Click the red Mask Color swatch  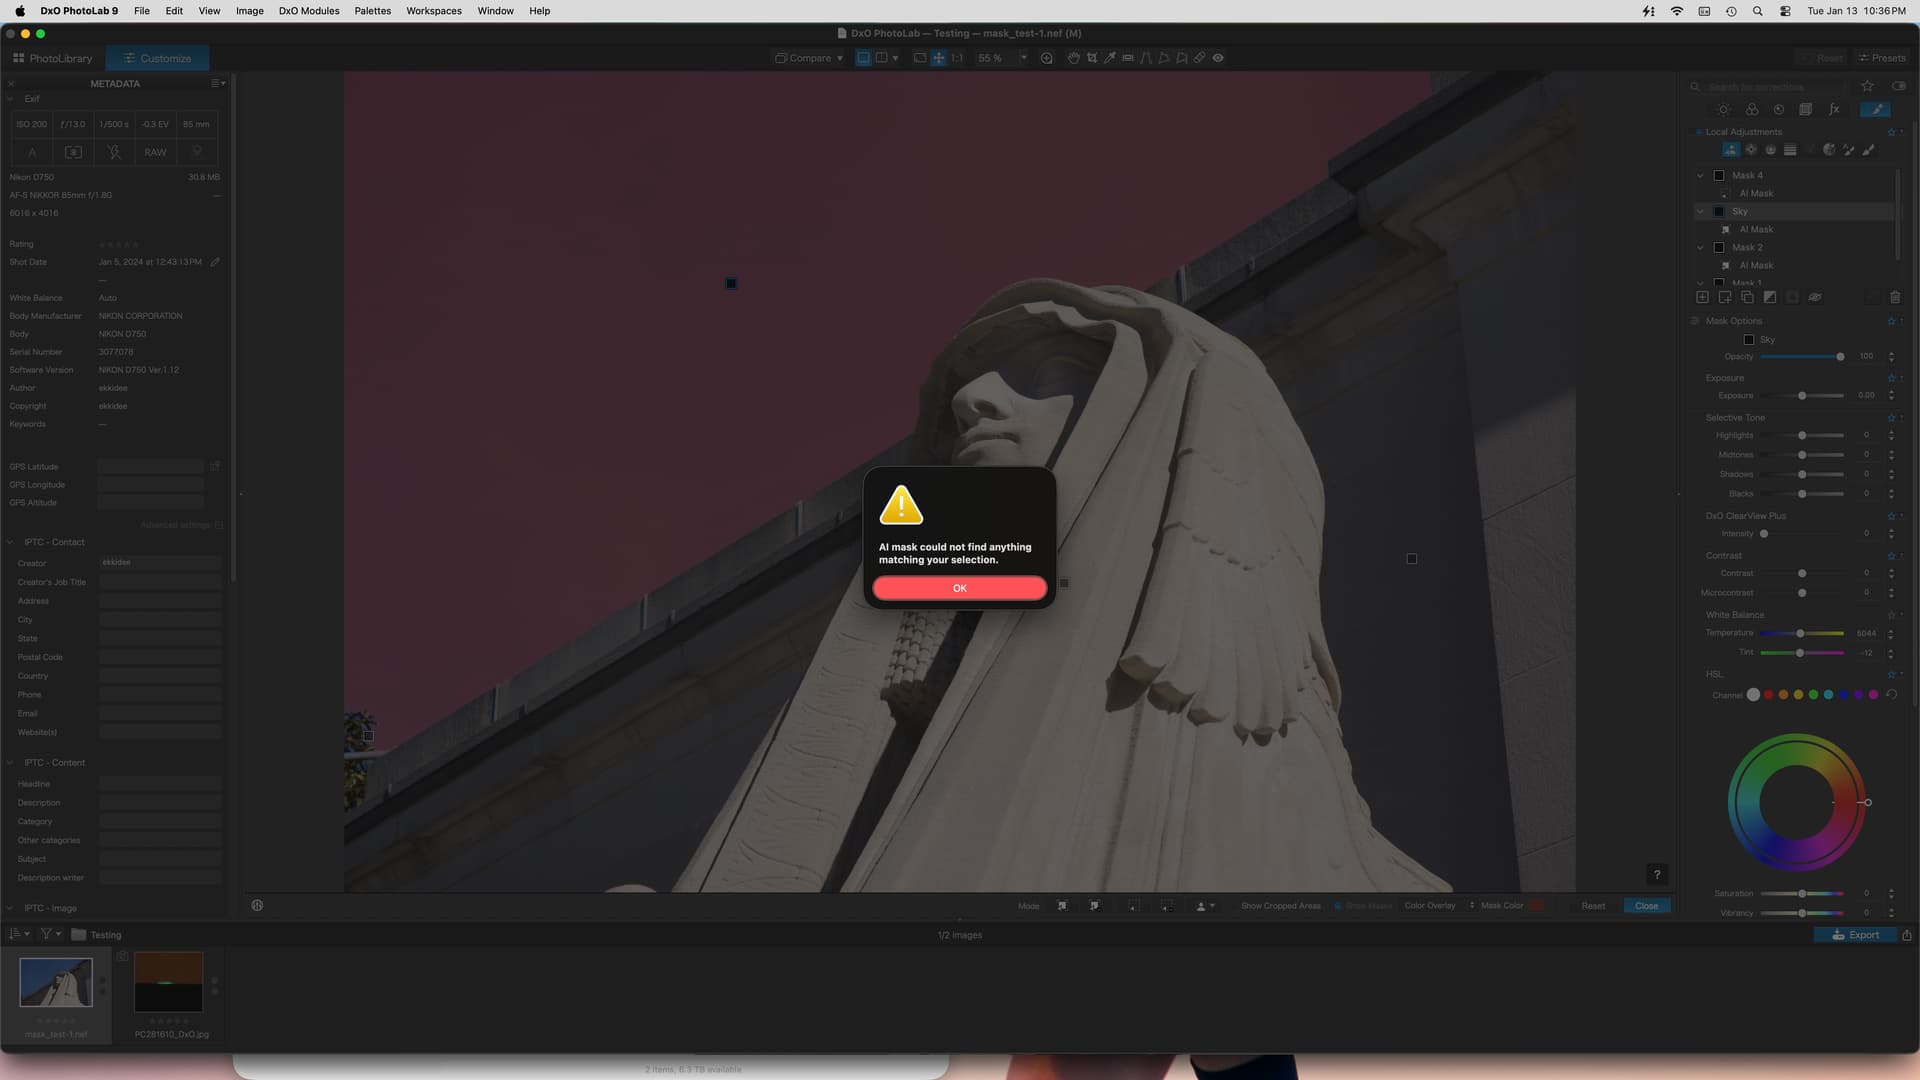pos(1536,906)
